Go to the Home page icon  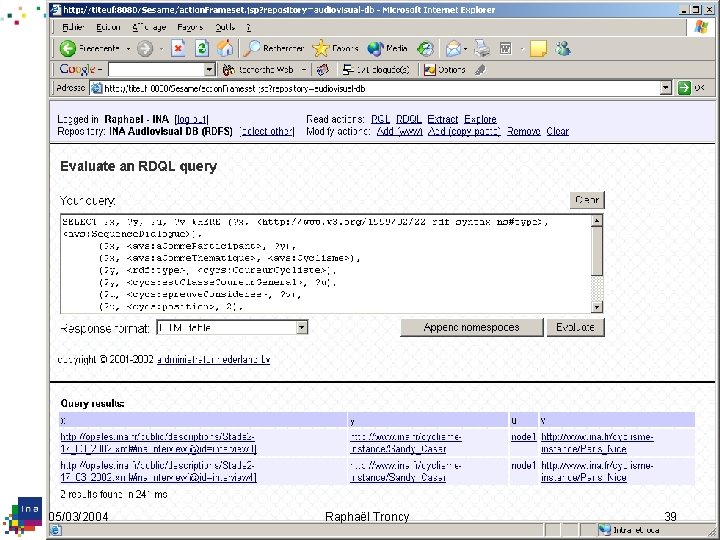pyautogui.click(x=225, y=48)
